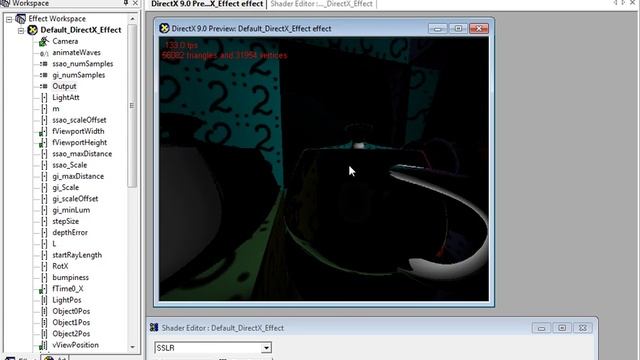Select the L variable
The height and width of the screenshot is (360, 640).
pos(54,244)
